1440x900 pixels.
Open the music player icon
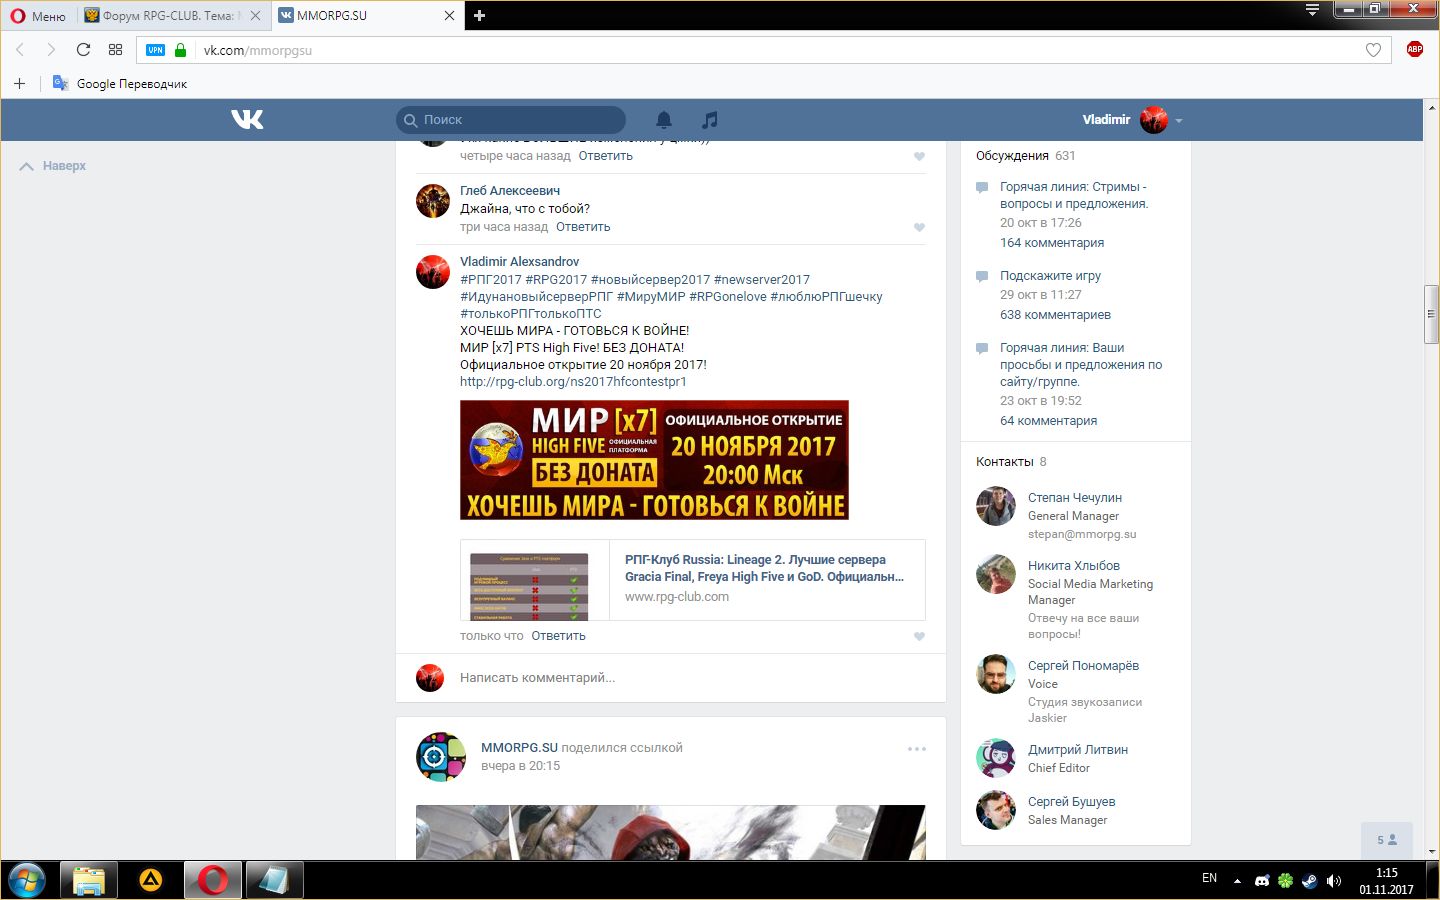pos(710,120)
